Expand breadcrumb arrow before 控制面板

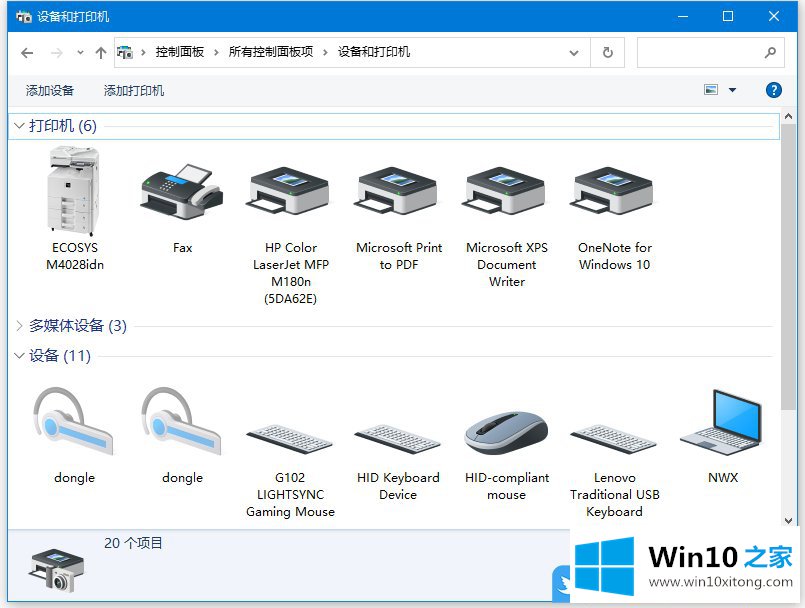143,52
